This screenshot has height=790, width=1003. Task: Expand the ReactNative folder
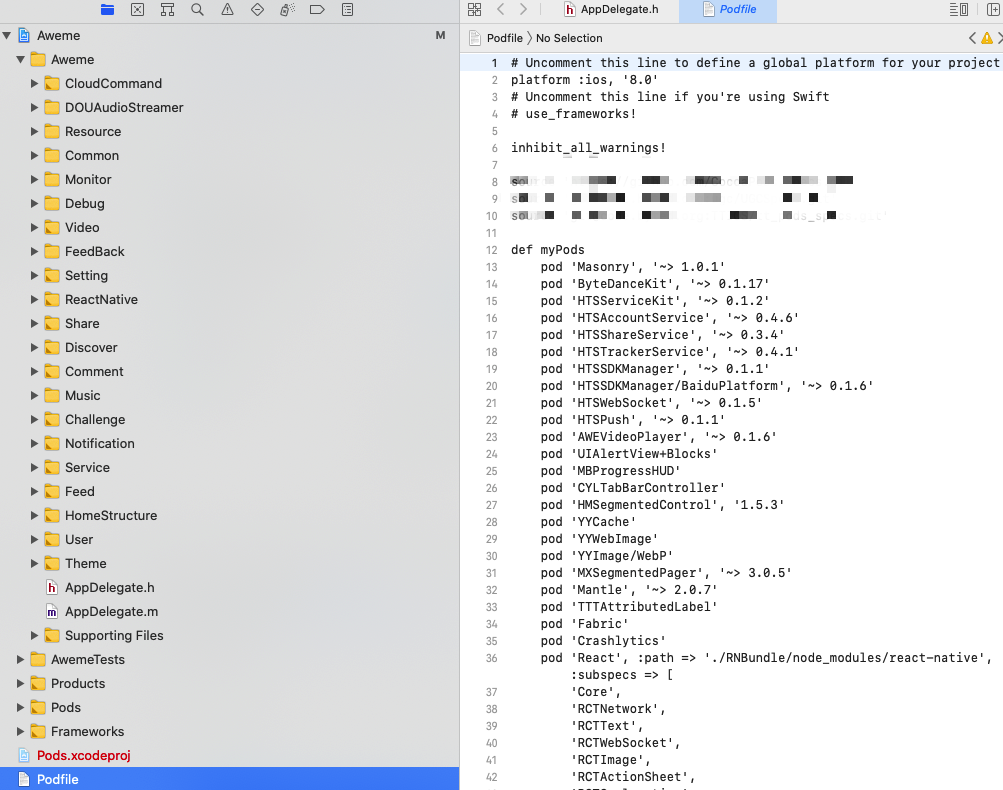click(35, 300)
